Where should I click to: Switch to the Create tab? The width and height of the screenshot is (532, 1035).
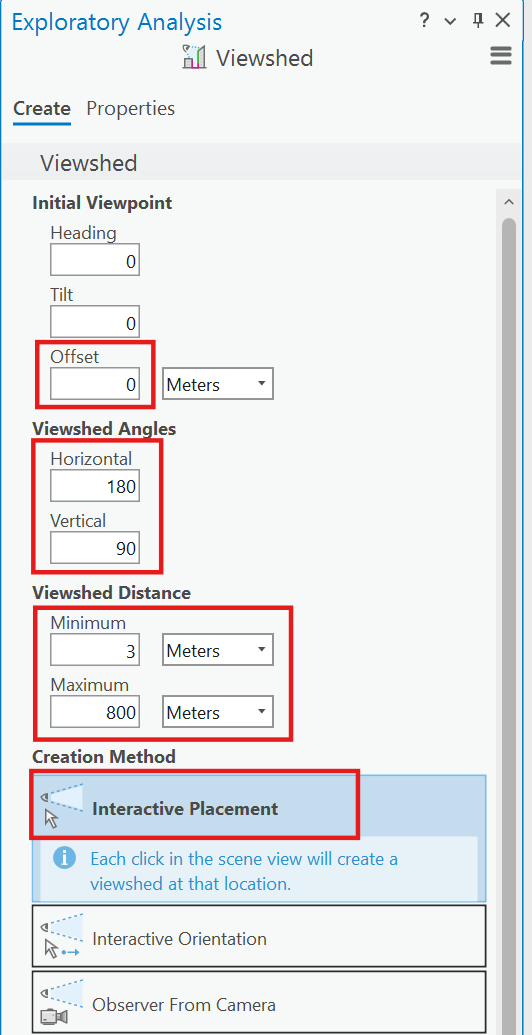pyautogui.click(x=42, y=108)
